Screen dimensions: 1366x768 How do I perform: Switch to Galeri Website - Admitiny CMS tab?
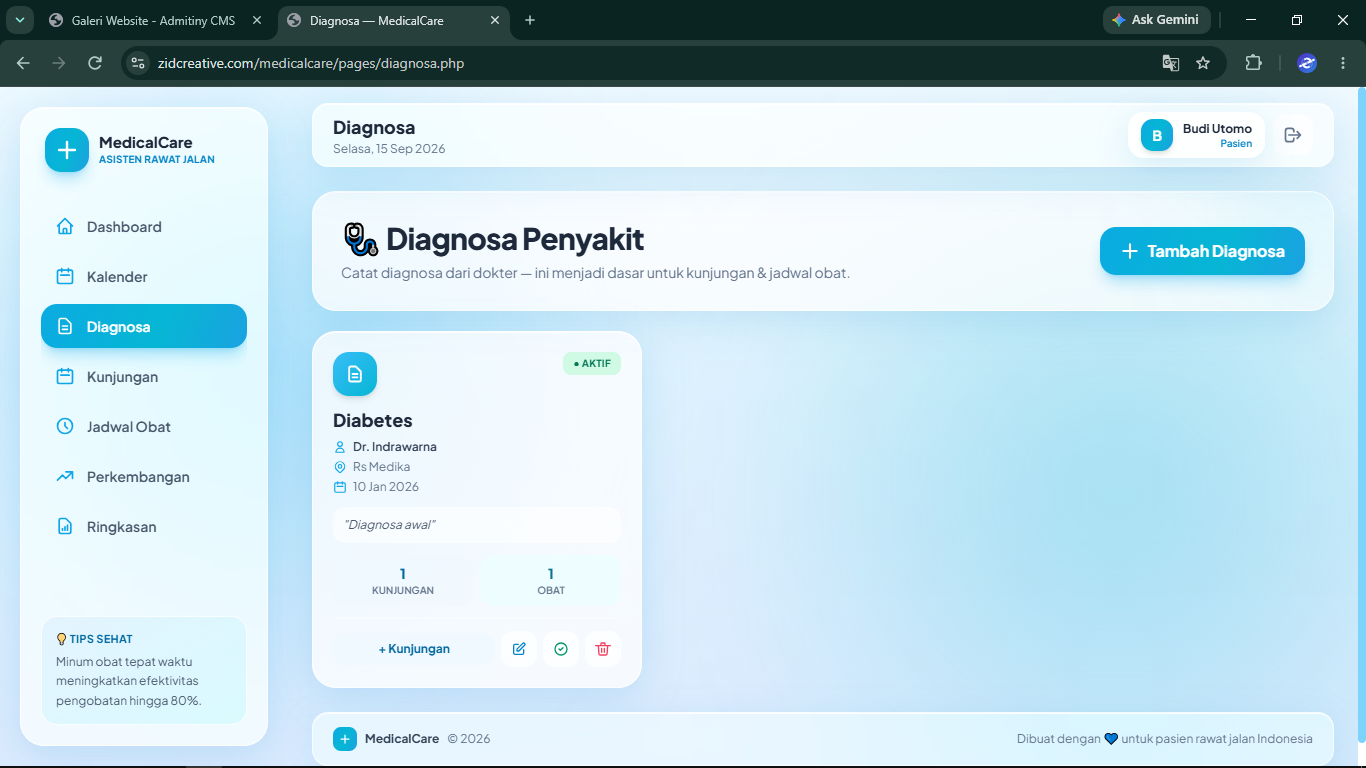coord(155,20)
